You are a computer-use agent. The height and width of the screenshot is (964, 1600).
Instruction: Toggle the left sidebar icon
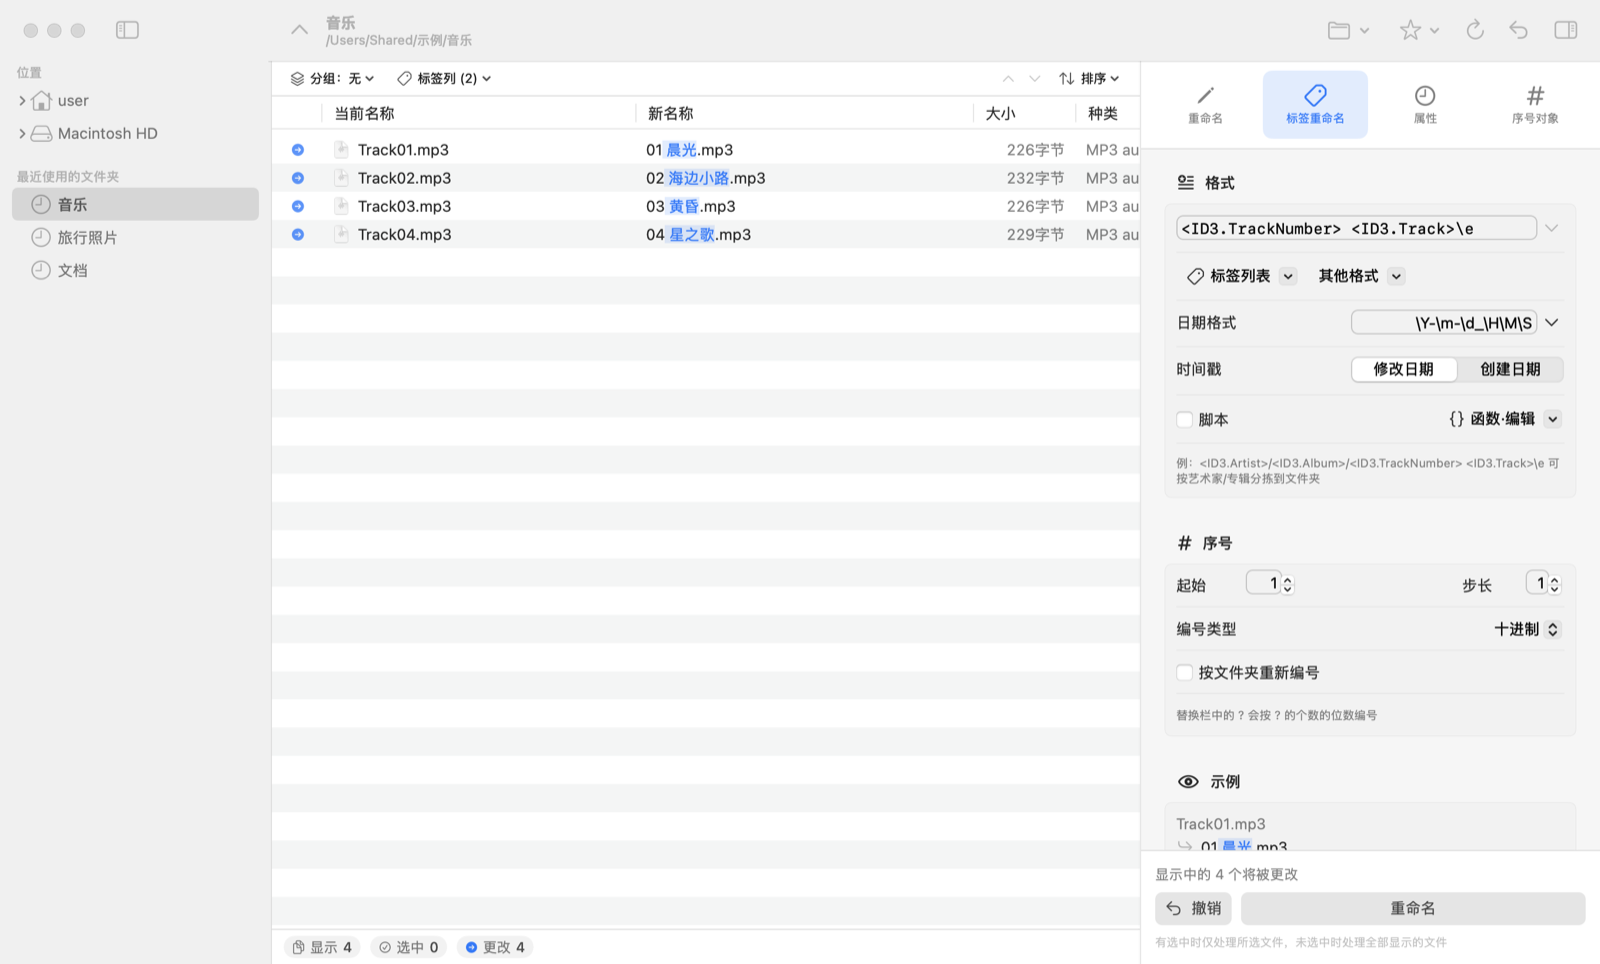pos(127,30)
